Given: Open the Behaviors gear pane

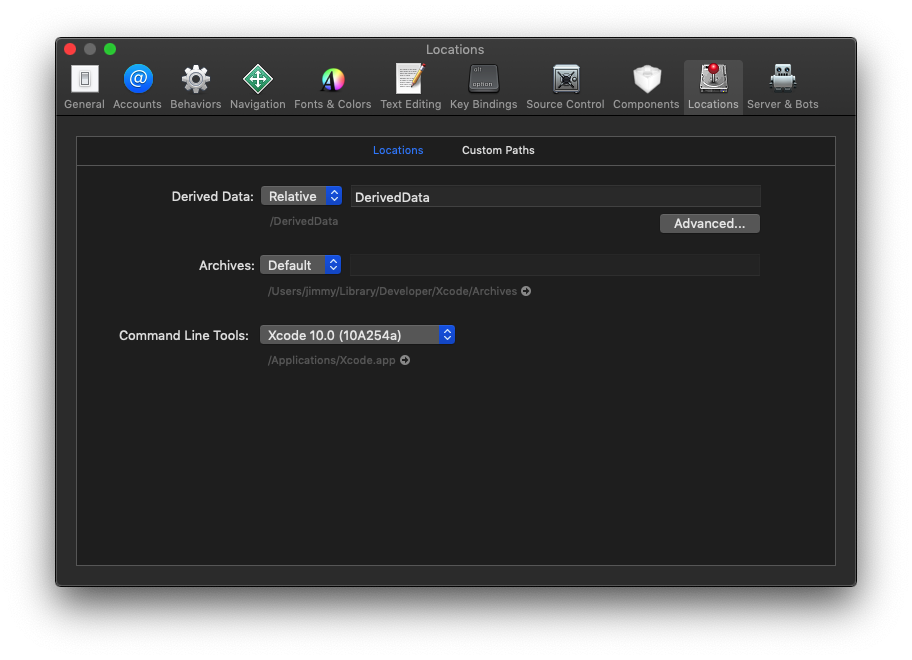Looking at the screenshot, I should 195,87.
